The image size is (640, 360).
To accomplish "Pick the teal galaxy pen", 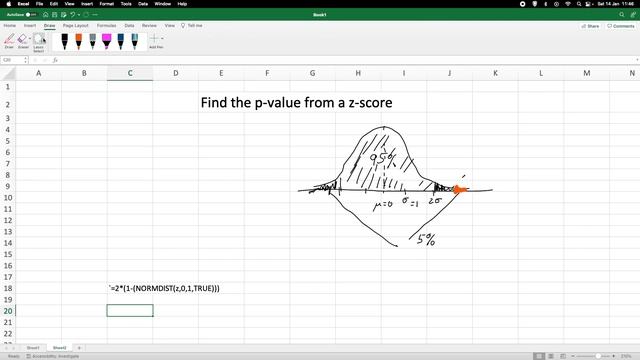I will [135, 42].
